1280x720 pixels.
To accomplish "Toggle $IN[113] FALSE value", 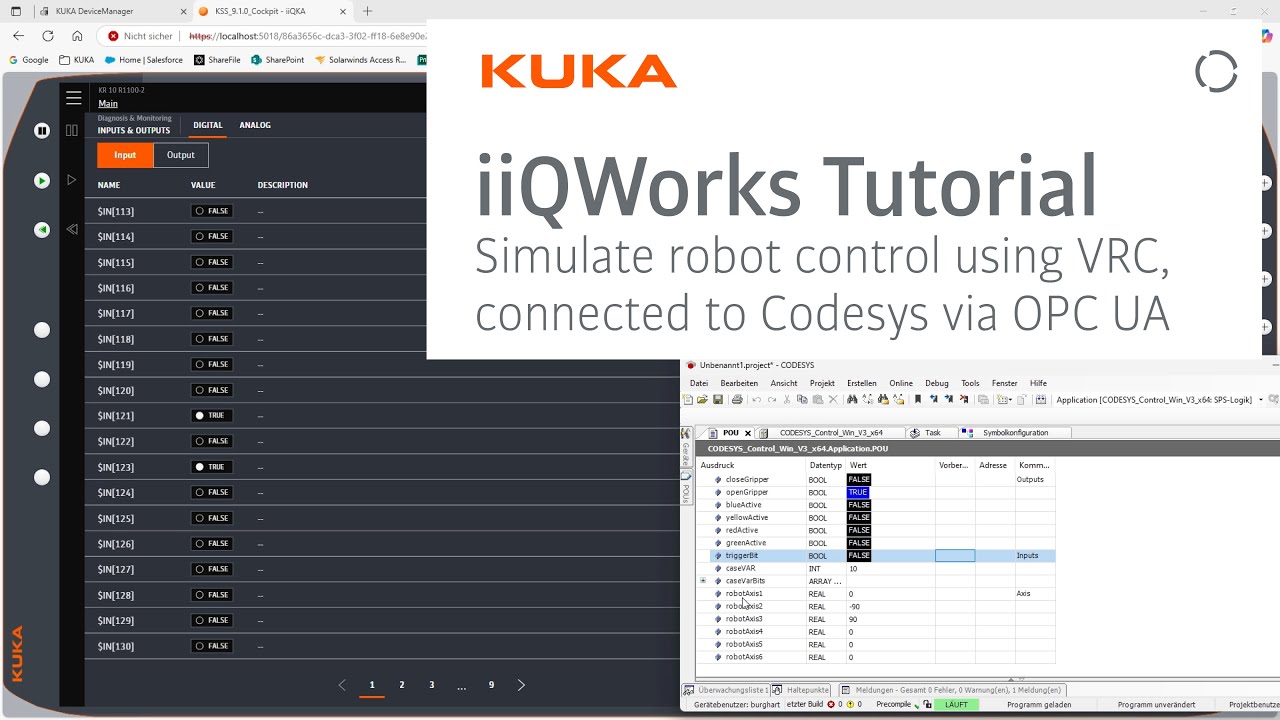I will (212, 211).
